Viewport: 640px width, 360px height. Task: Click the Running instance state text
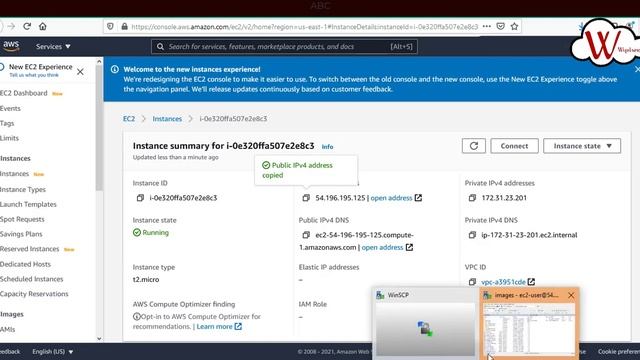(156, 233)
